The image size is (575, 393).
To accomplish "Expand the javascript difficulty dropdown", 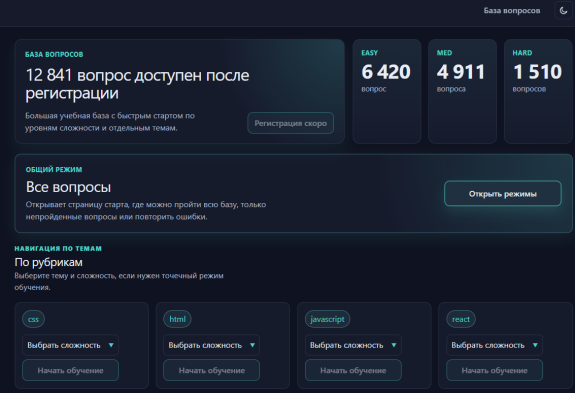I will [x=353, y=345].
